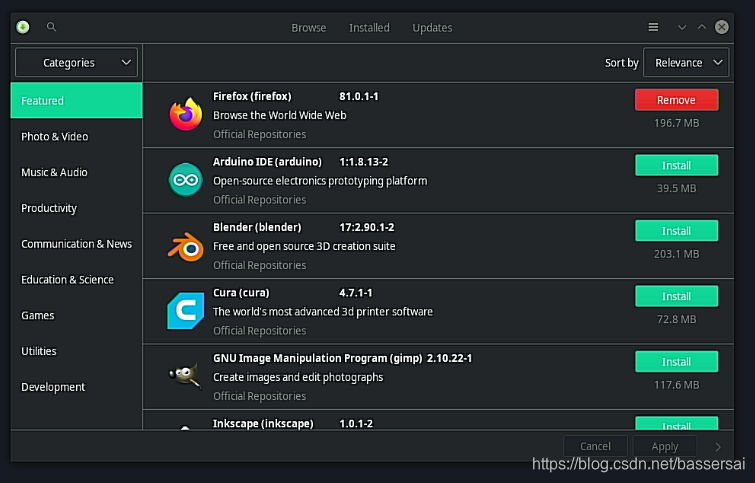Click the Cura app icon

click(x=186, y=311)
